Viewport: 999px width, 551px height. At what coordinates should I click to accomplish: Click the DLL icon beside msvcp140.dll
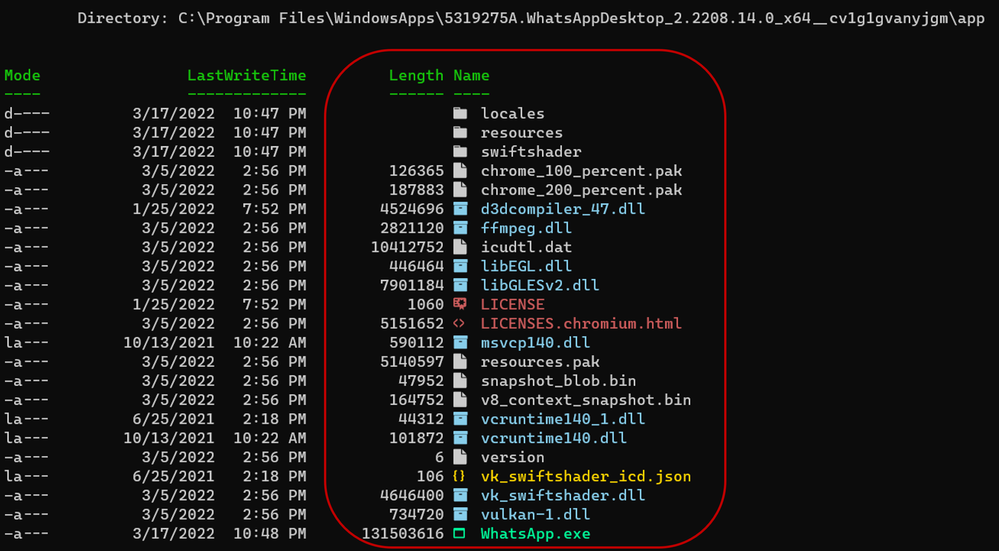click(x=460, y=343)
